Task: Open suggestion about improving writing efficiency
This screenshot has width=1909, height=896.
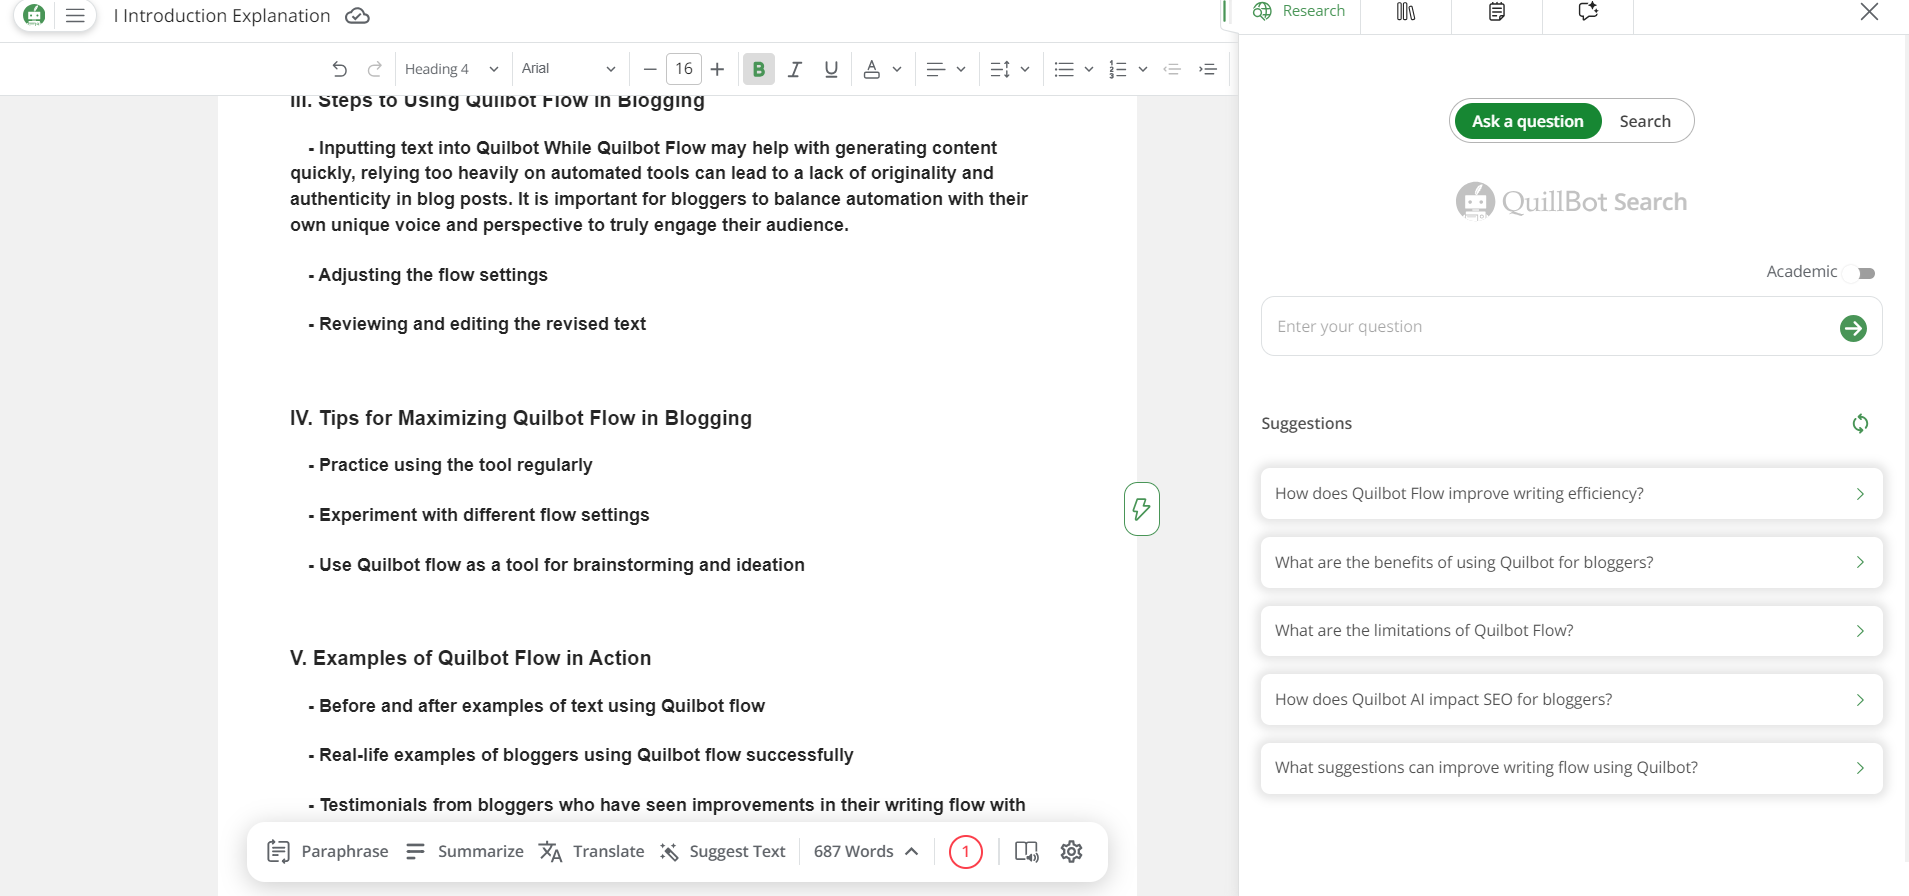Action: [x=1571, y=493]
